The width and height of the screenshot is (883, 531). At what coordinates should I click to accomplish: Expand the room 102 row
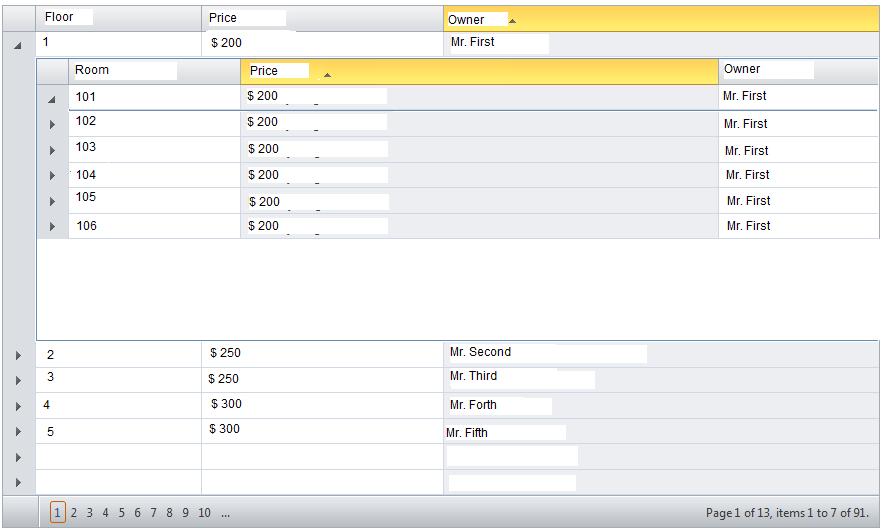[53, 125]
